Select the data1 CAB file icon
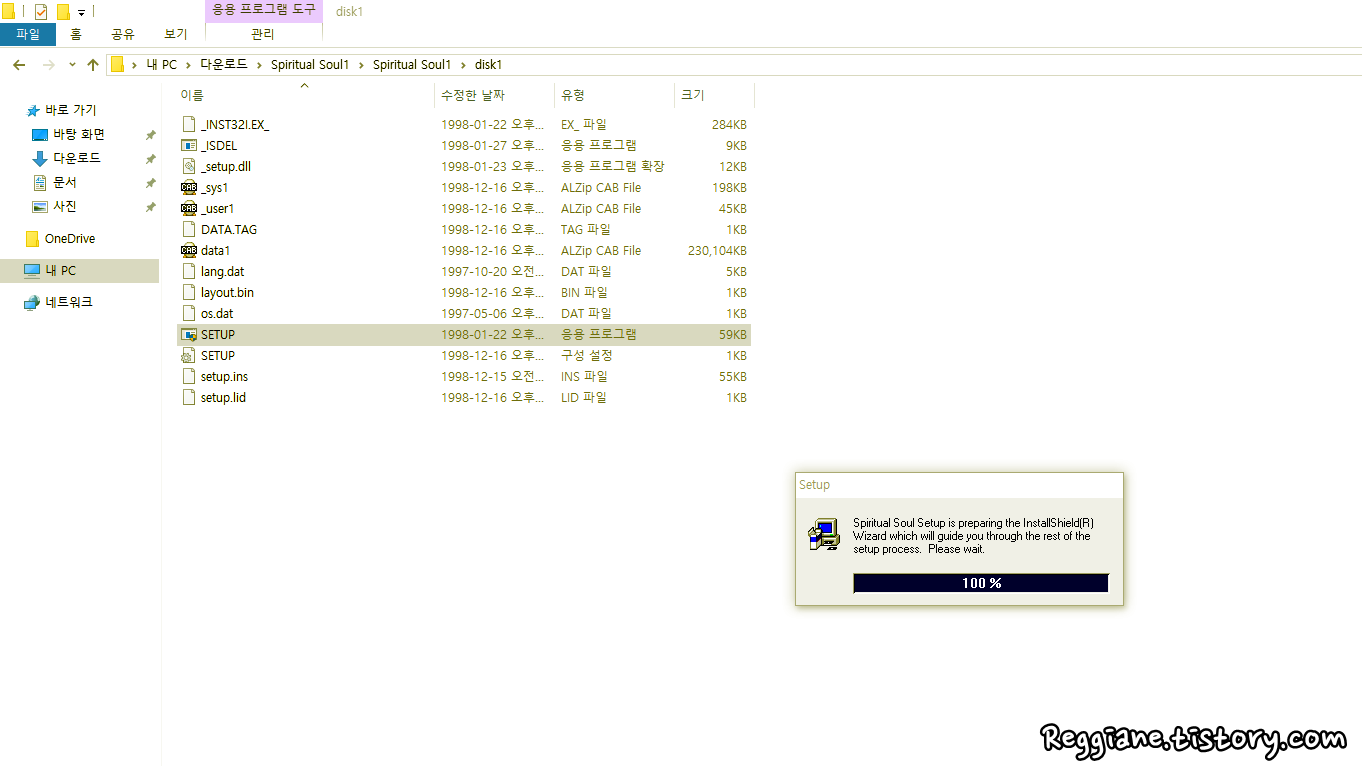1362x766 pixels. click(x=189, y=251)
